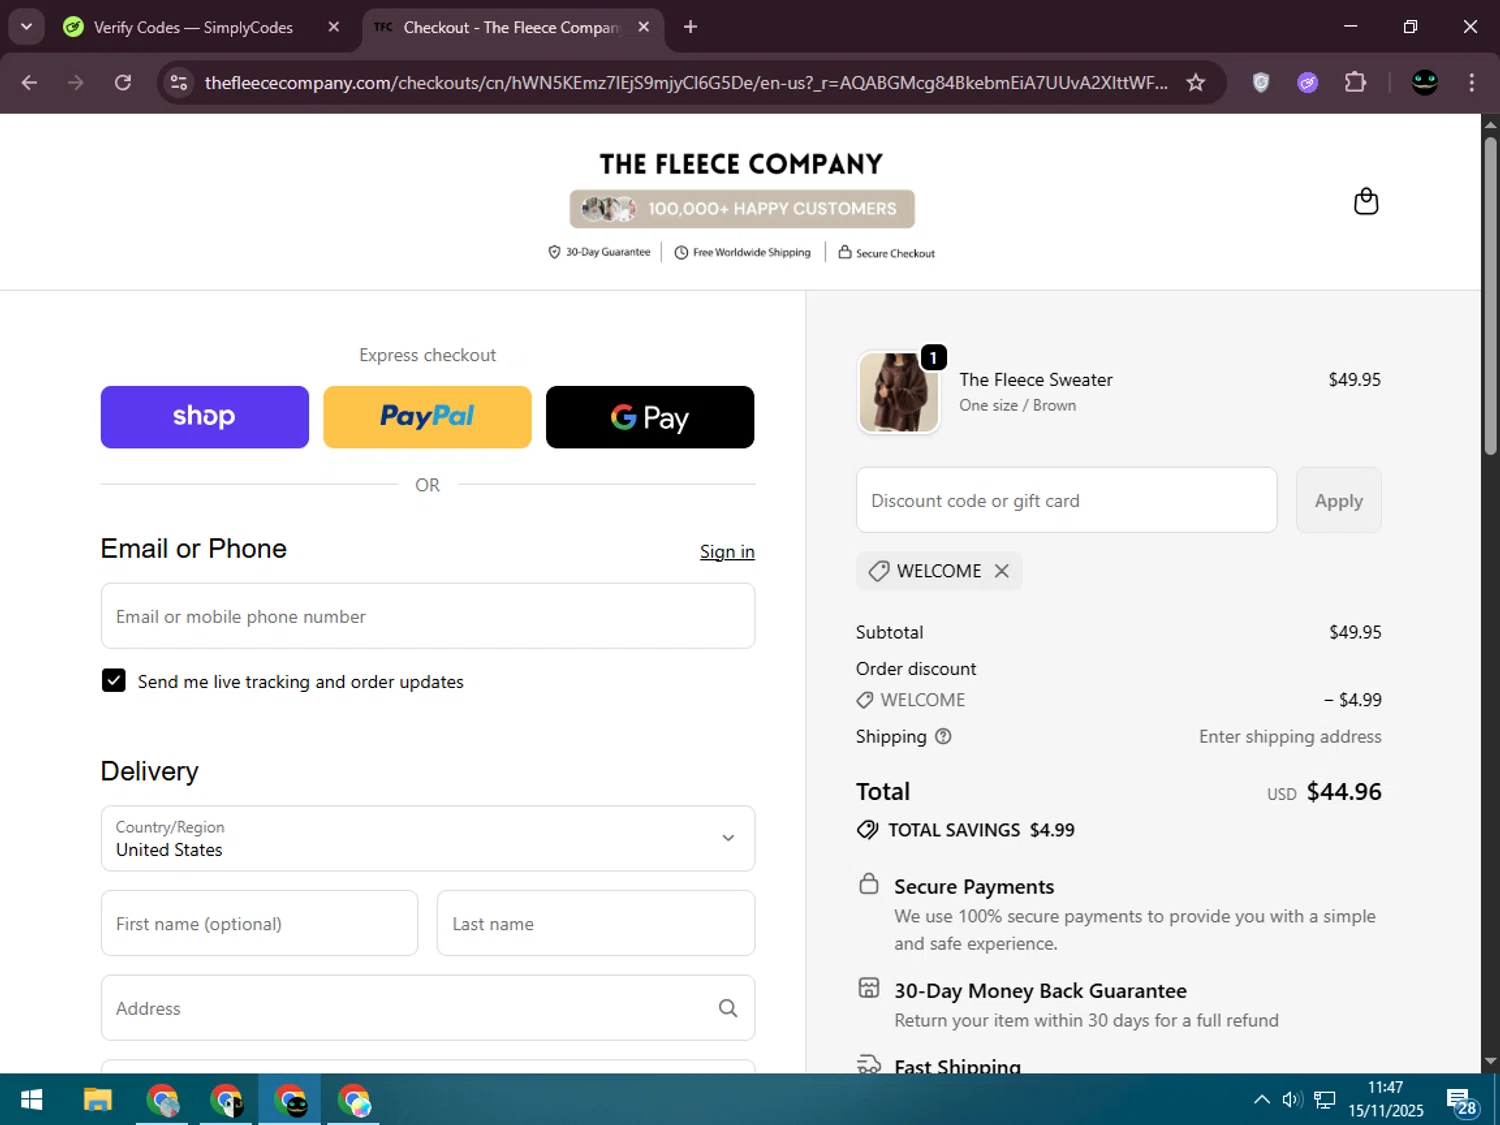Switch to the Verify Codes — SimplyCodes tab

193,27
